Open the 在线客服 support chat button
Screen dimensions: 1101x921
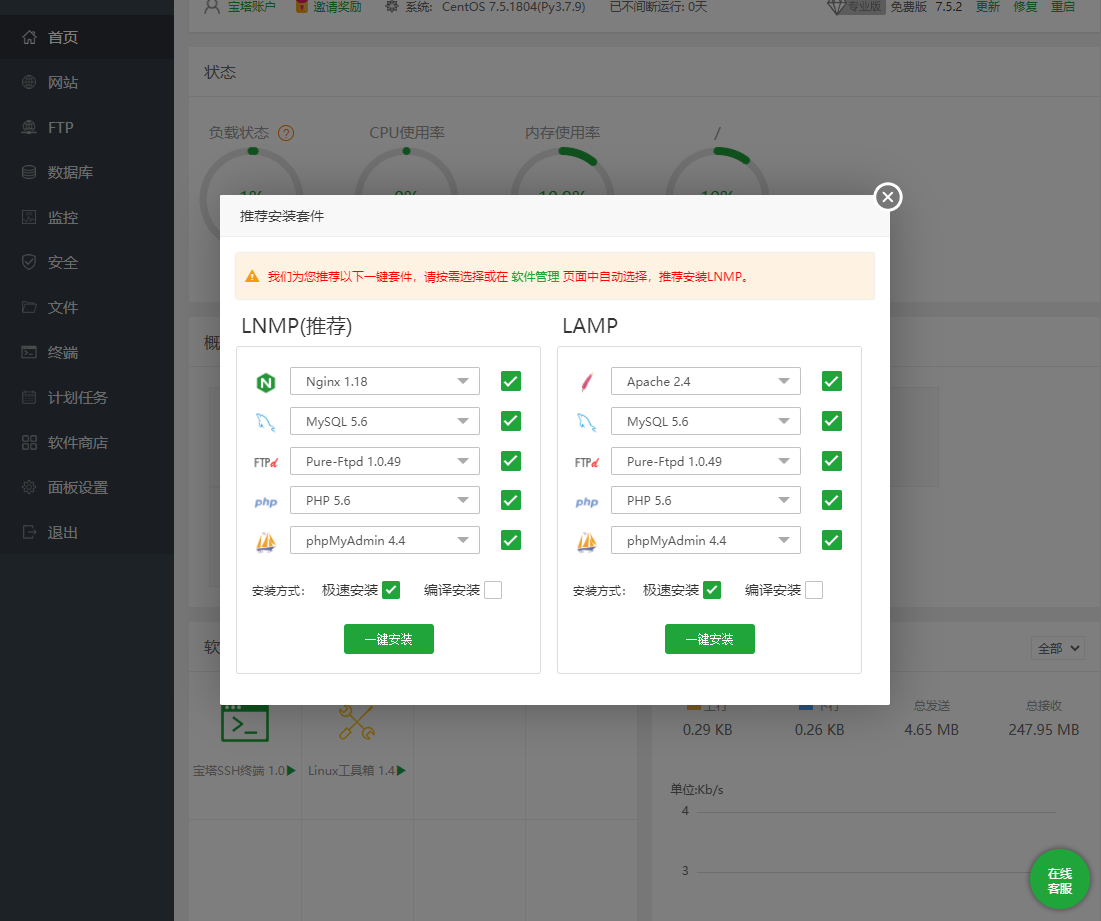tap(1060, 880)
